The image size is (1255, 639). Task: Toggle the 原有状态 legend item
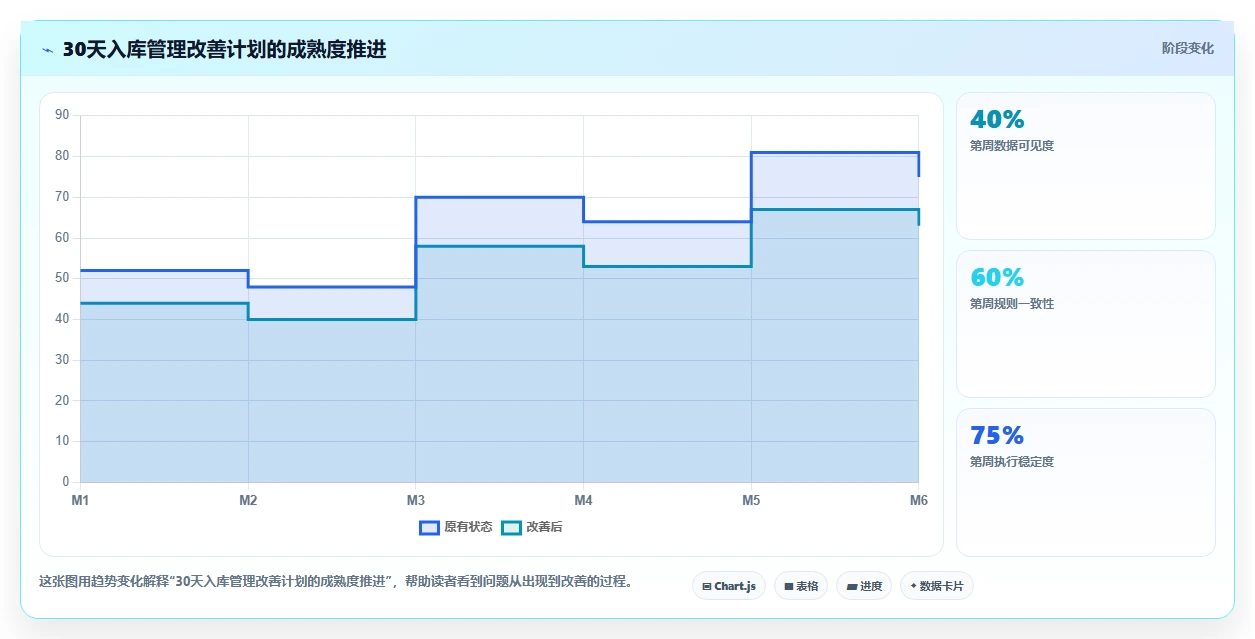[456, 527]
